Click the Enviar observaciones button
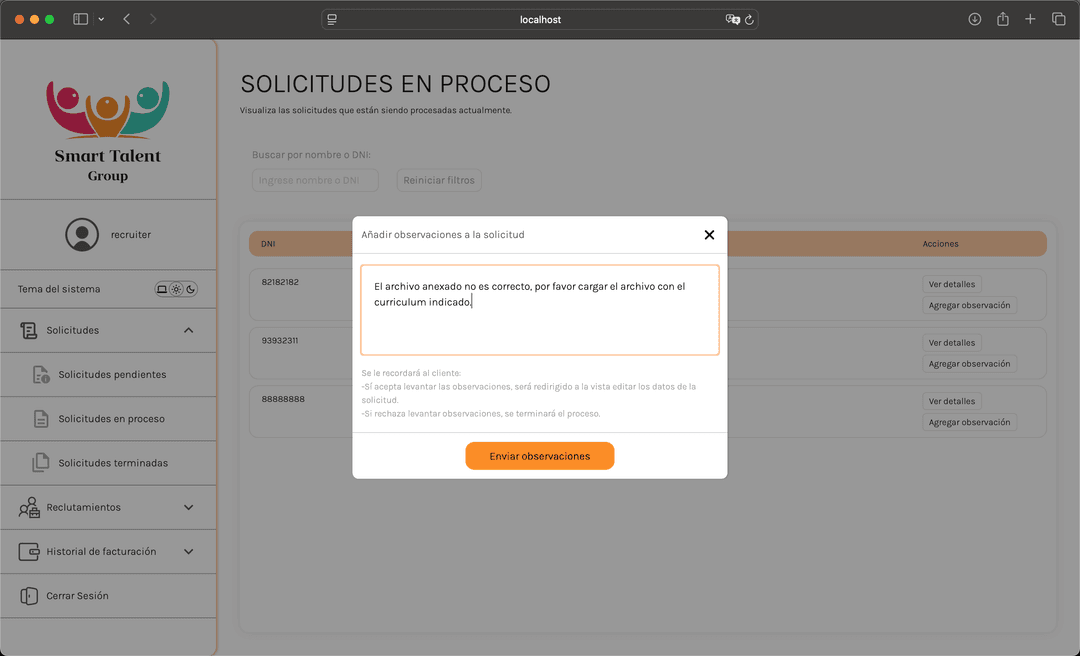The image size is (1080, 656). [539, 456]
